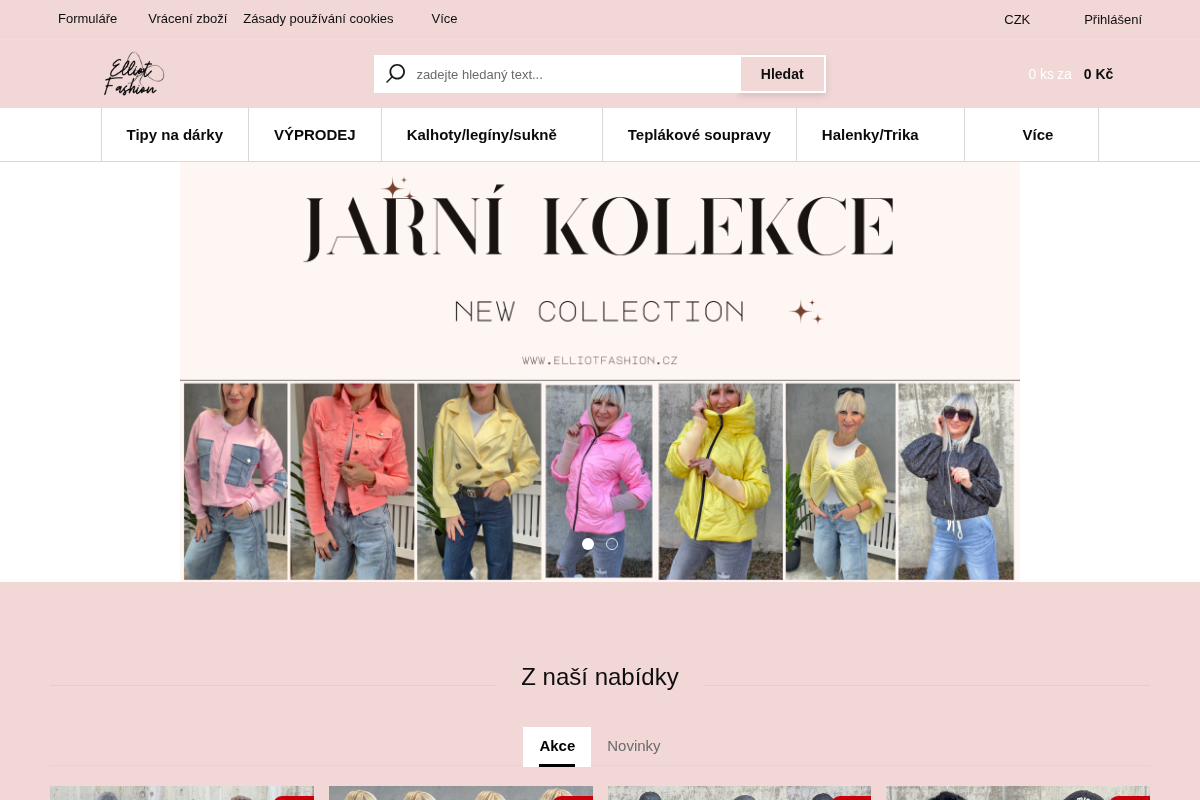This screenshot has width=1200, height=800.
Task: Click the Hledat search button
Action: (x=782, y=74)
